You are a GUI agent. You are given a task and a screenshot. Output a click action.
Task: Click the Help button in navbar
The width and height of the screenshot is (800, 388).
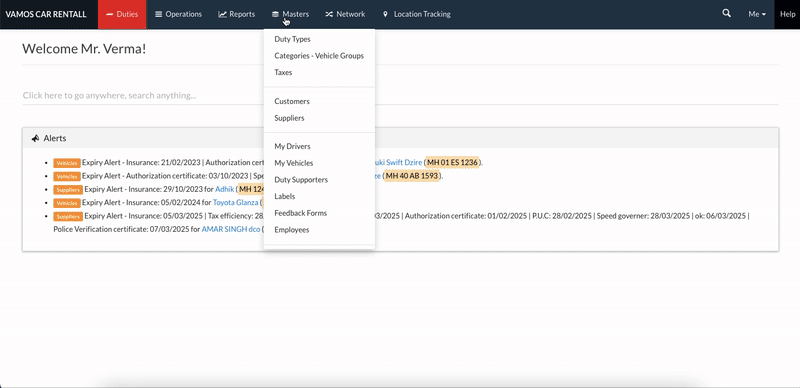pyautogui.click(x=787, y=14)
